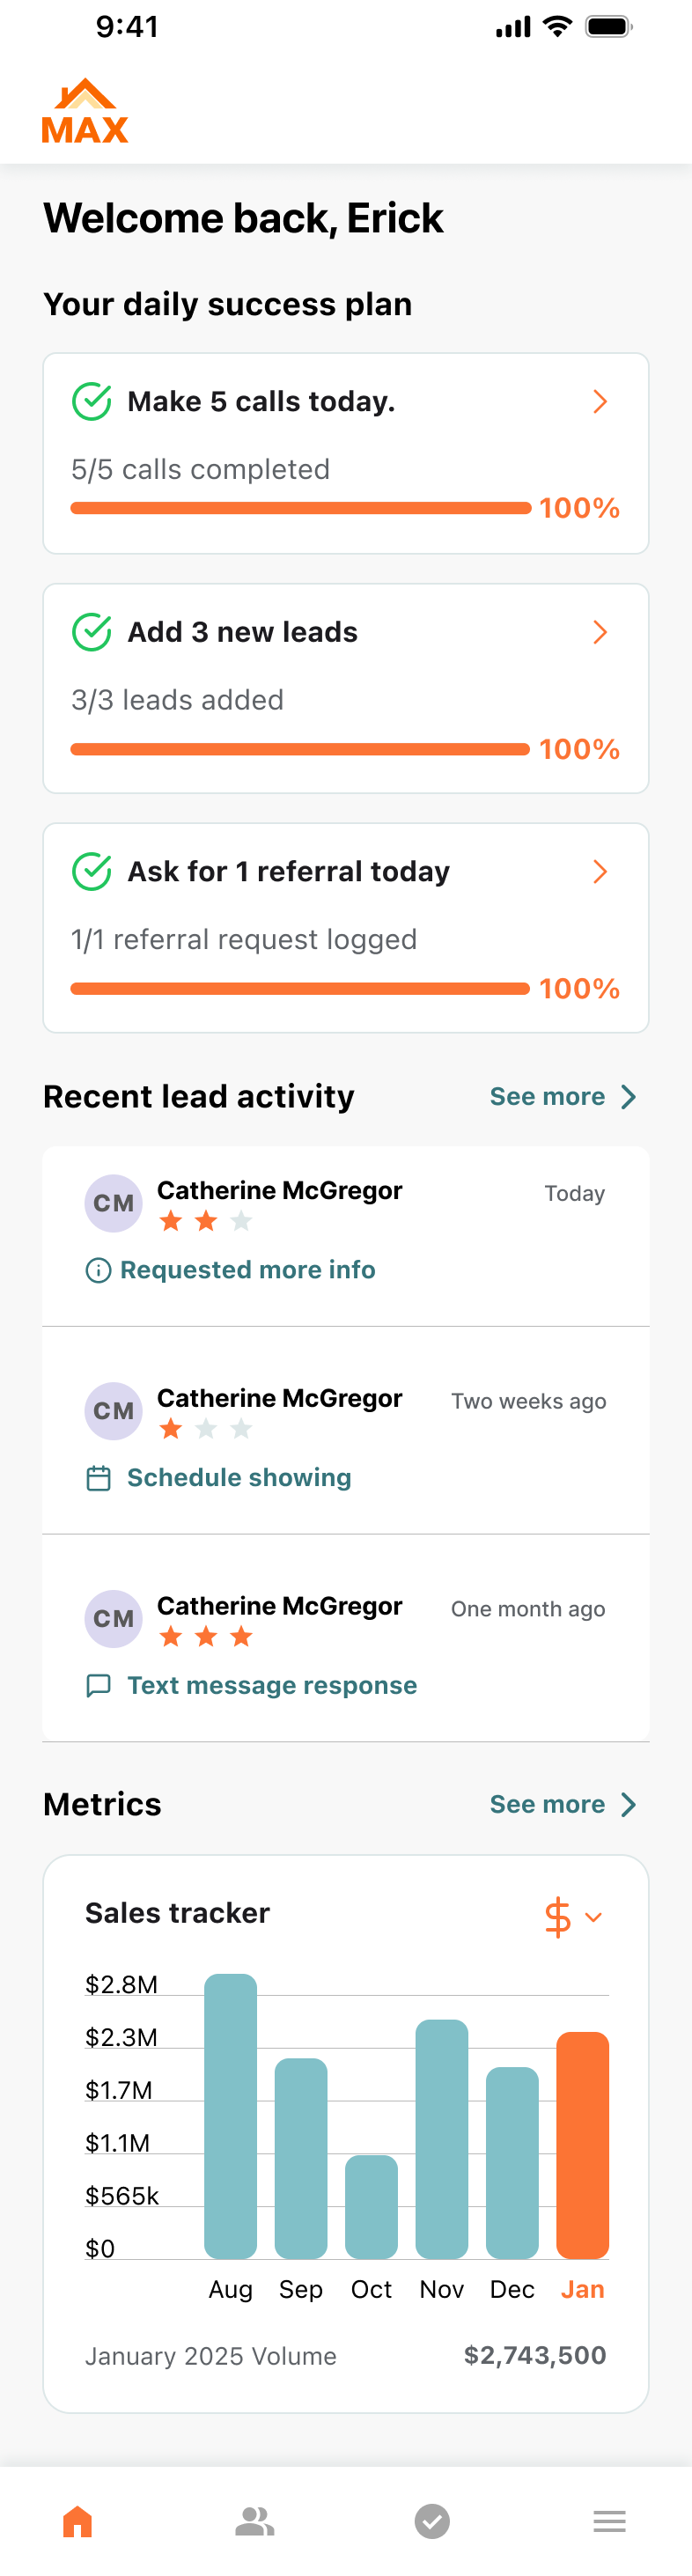This screenshot has width=692, height=2576.
Task: Tap first Catherine McGregor CM avatar
Action: [113, 1203]
